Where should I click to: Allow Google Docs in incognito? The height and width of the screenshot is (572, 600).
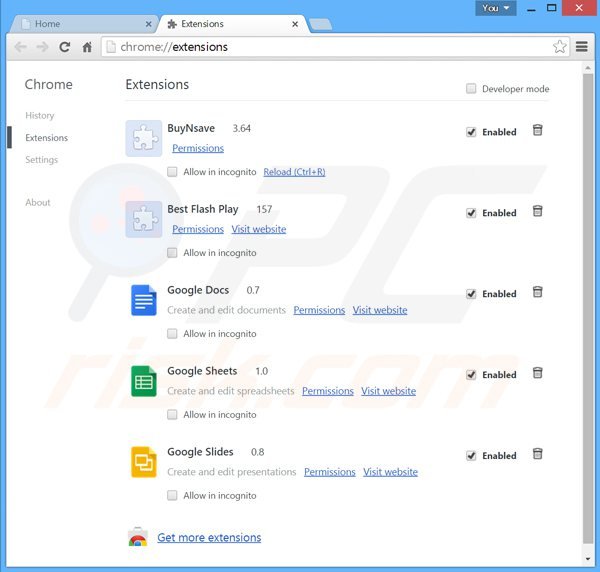172,334
